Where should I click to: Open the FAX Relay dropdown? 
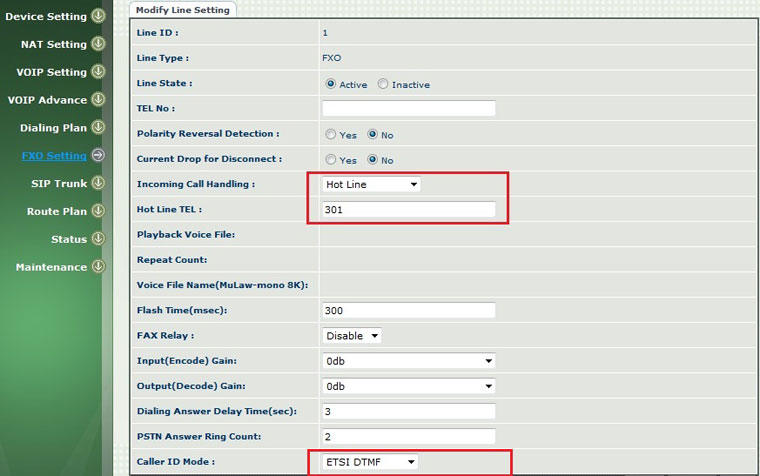351,336
